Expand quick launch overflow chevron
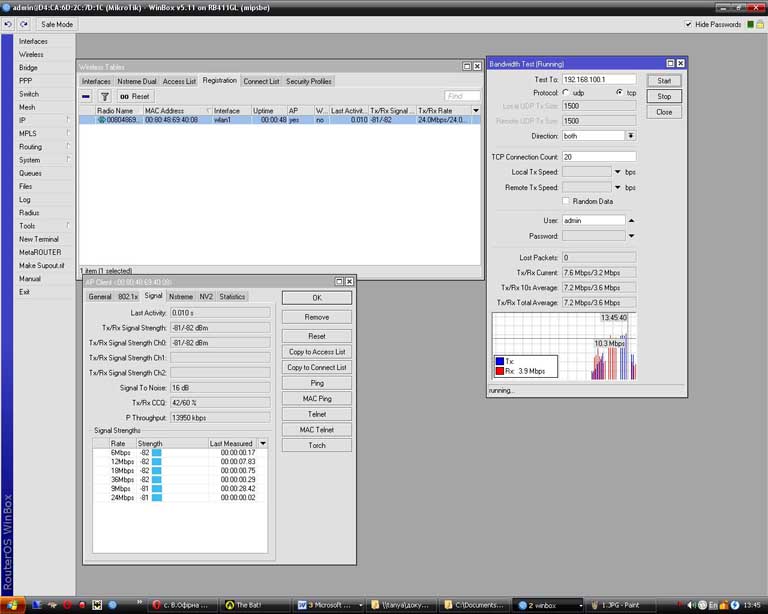Image resolution: width=768 pixels, height=614 pixels. click(x=139, y=602)
